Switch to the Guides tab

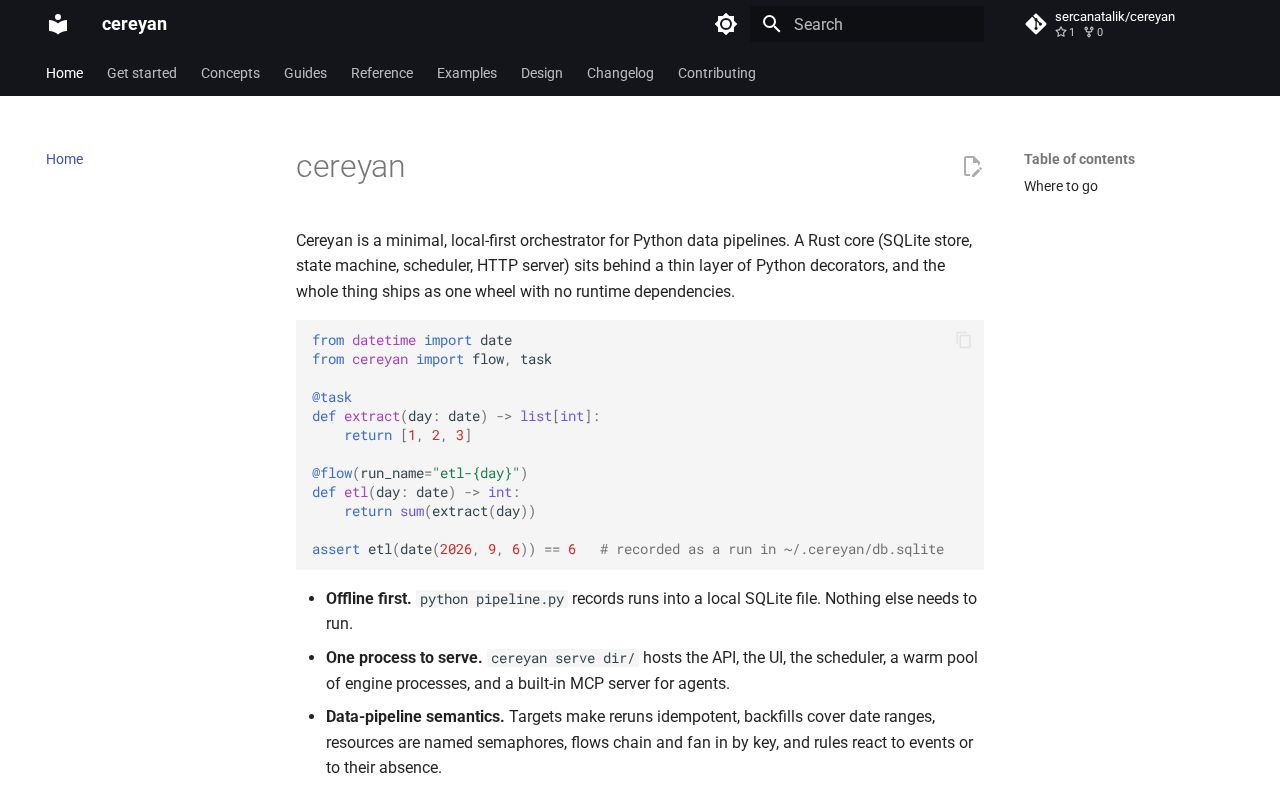pyautogui.click(x=305, y=73)
